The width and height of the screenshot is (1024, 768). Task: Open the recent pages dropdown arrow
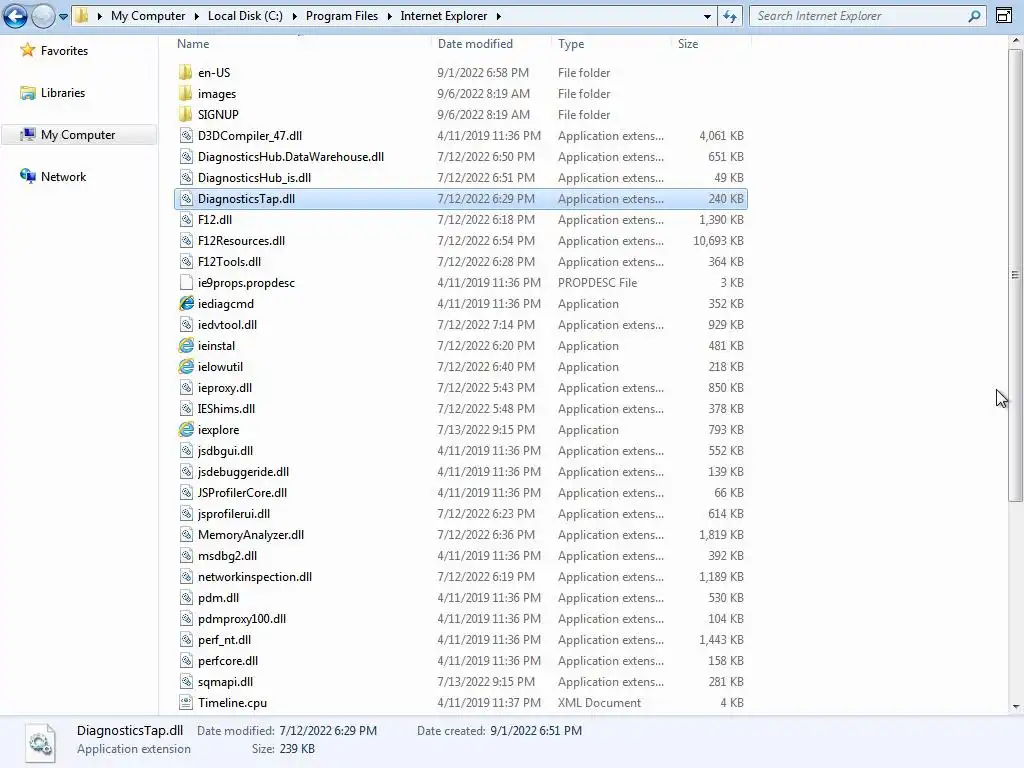tap(63, 16)
